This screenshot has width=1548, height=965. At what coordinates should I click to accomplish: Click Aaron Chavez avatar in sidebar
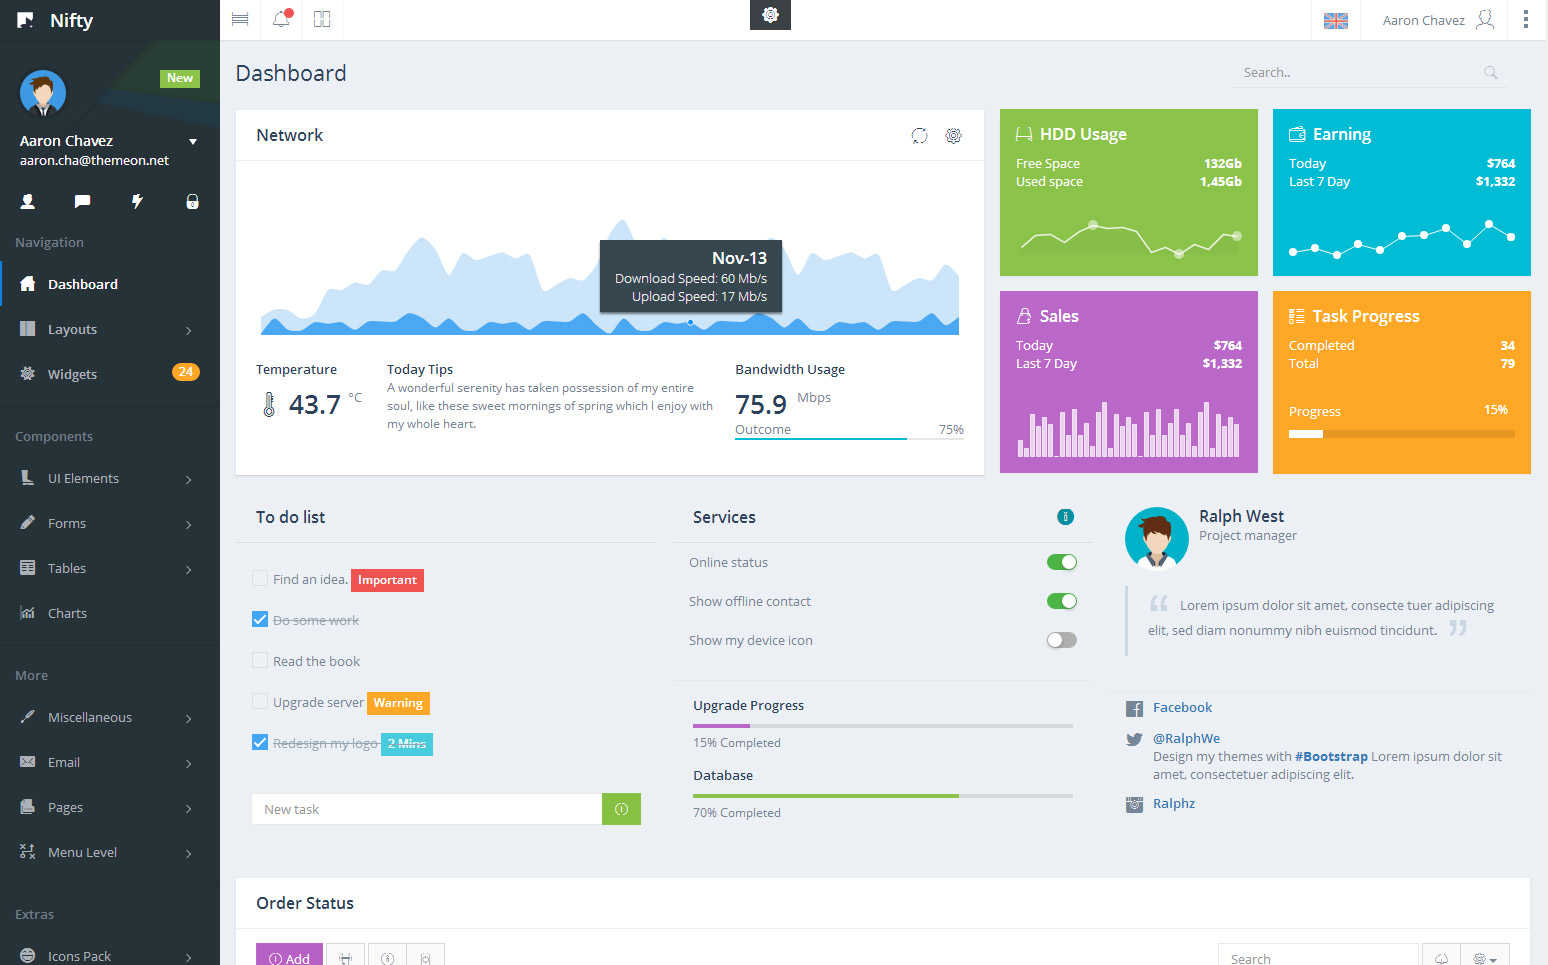(x=43, y=94)
